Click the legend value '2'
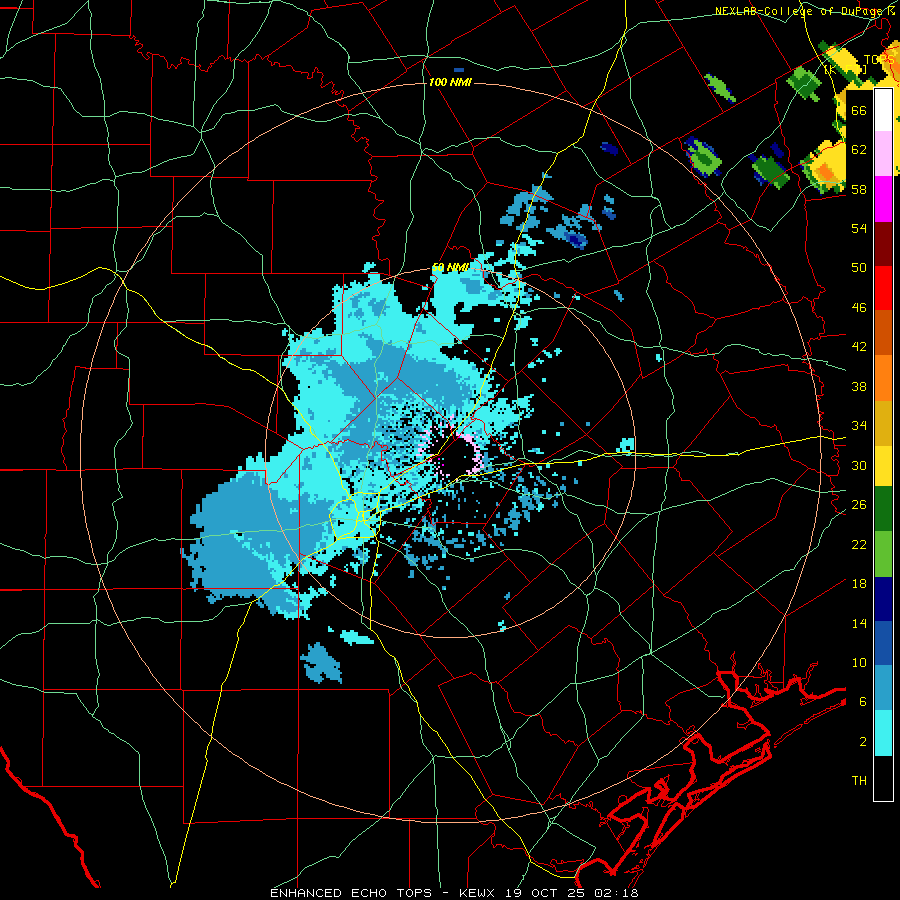 (x=863, y=742)
